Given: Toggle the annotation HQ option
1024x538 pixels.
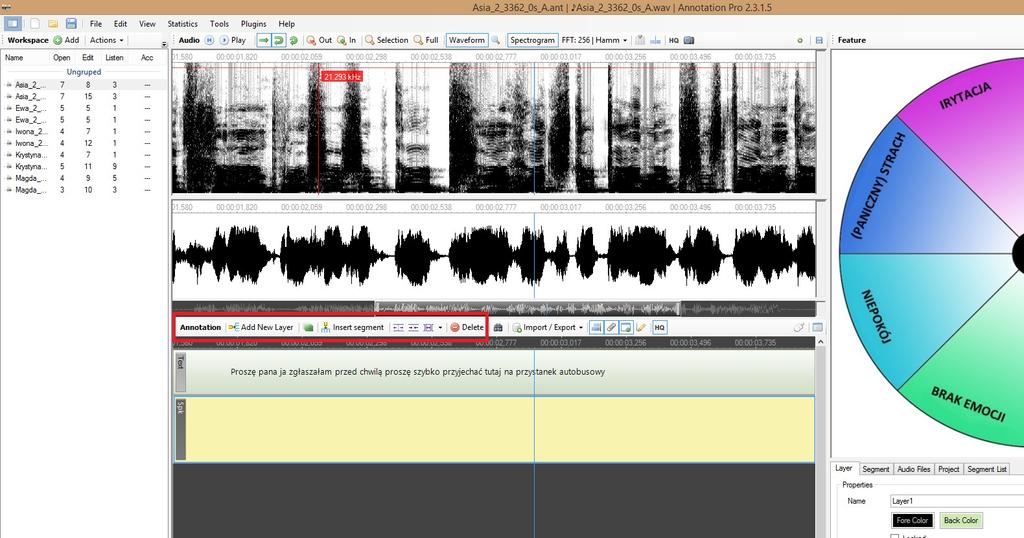Looking at the screenshot, I should 660,327.
